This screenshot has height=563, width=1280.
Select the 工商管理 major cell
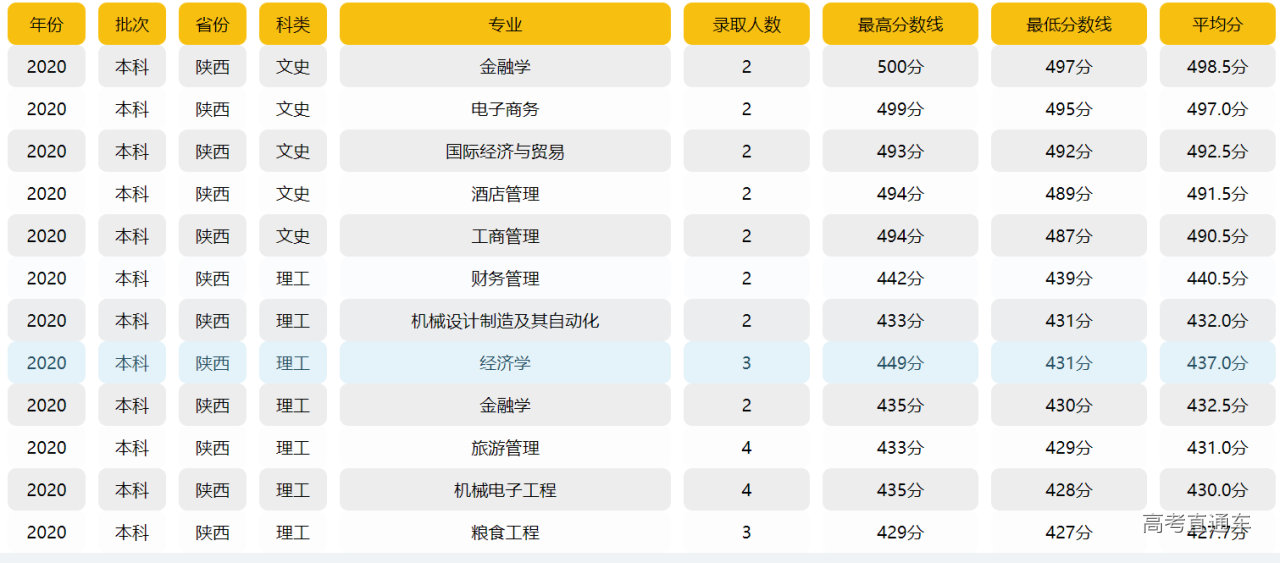tap(505, 236)
